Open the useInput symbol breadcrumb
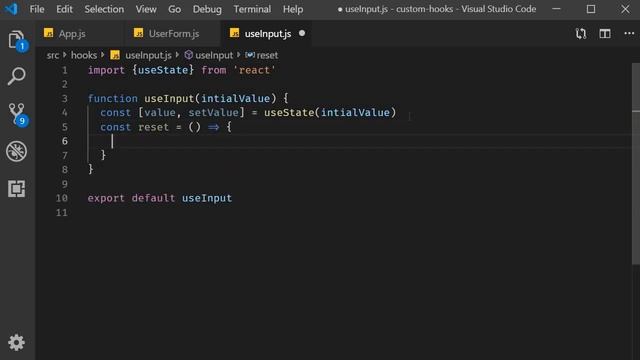Viewport: 640px width, 360px height. [214, 55]
